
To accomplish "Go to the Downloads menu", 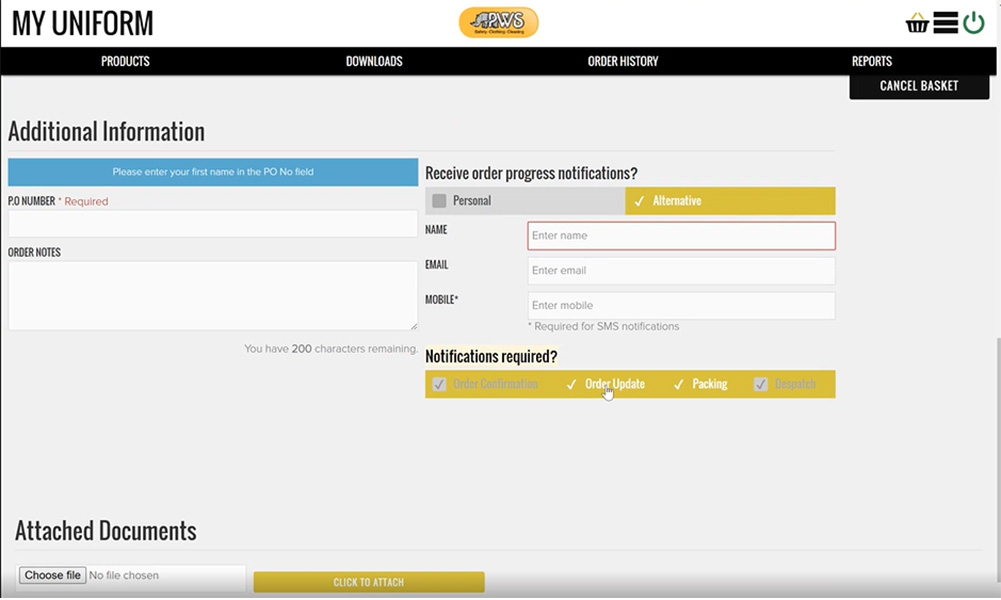I will pos(374,61).
